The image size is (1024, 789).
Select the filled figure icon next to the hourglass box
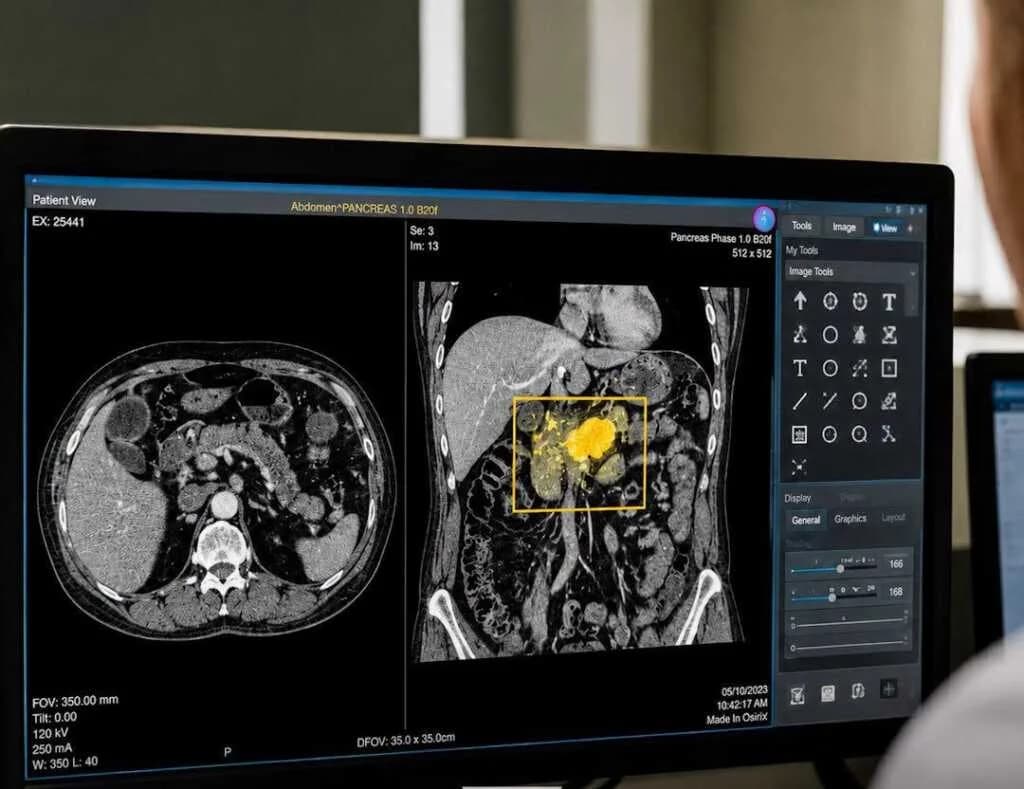click(859, 335)
